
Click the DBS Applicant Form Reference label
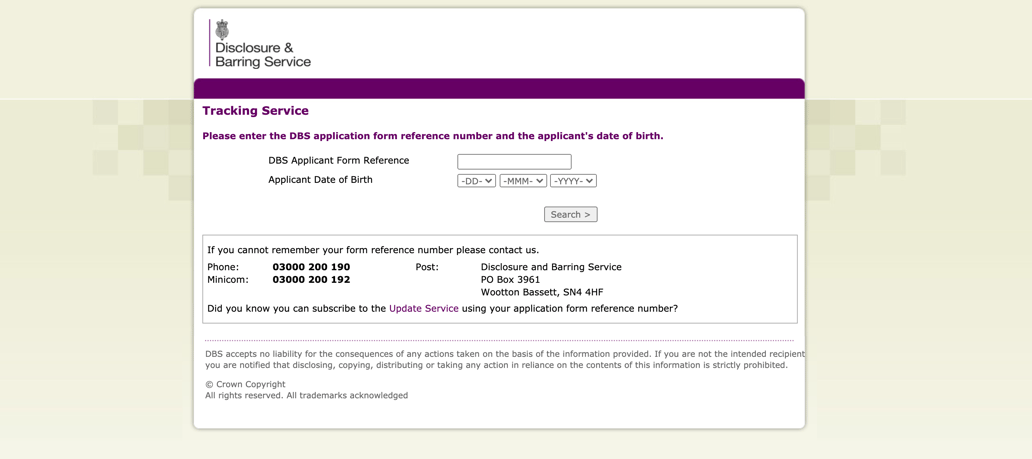[338, 161]
